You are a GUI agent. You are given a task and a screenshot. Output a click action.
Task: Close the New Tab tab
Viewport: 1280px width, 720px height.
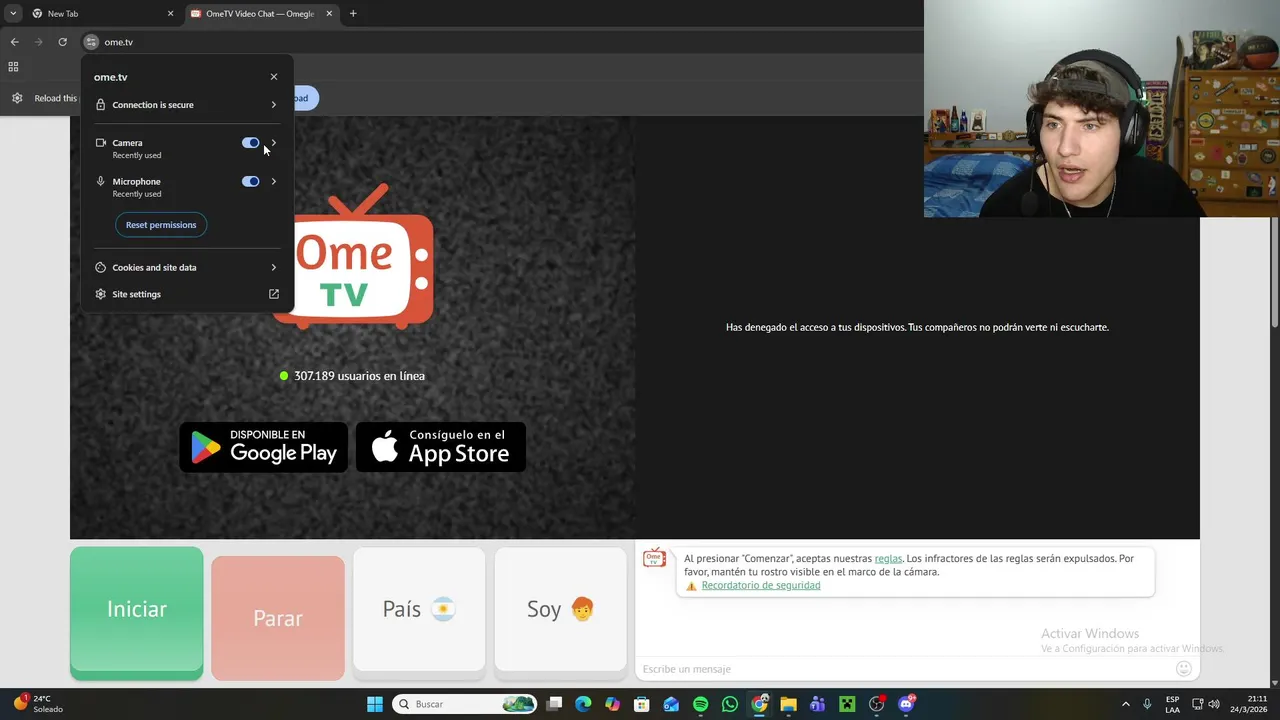[x=170, y=14]
